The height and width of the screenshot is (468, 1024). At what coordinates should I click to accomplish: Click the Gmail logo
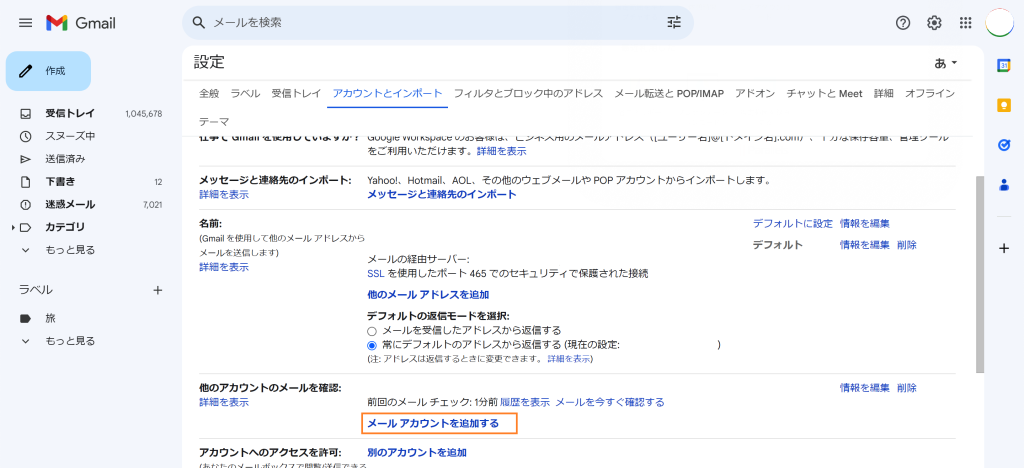(x=81, y=23)
